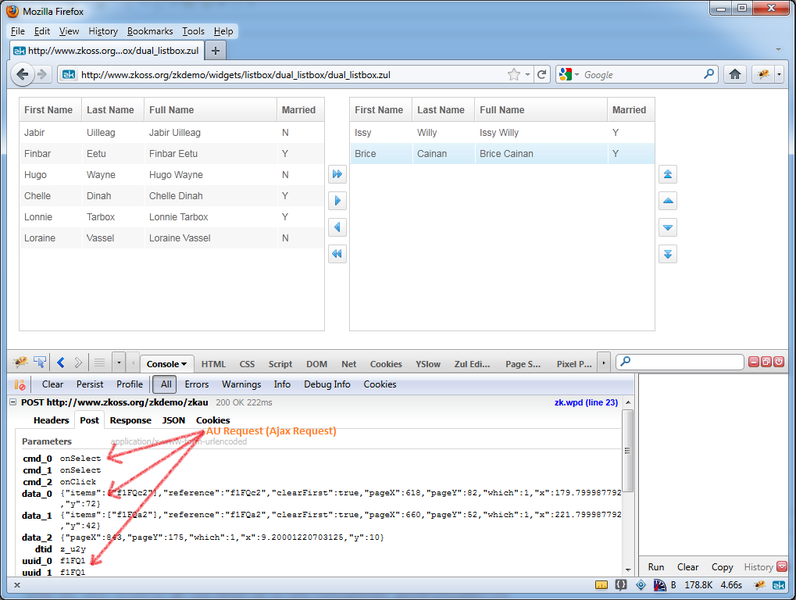
Task: Move selected row to the bottom
Action: click(x=668, y=253)
